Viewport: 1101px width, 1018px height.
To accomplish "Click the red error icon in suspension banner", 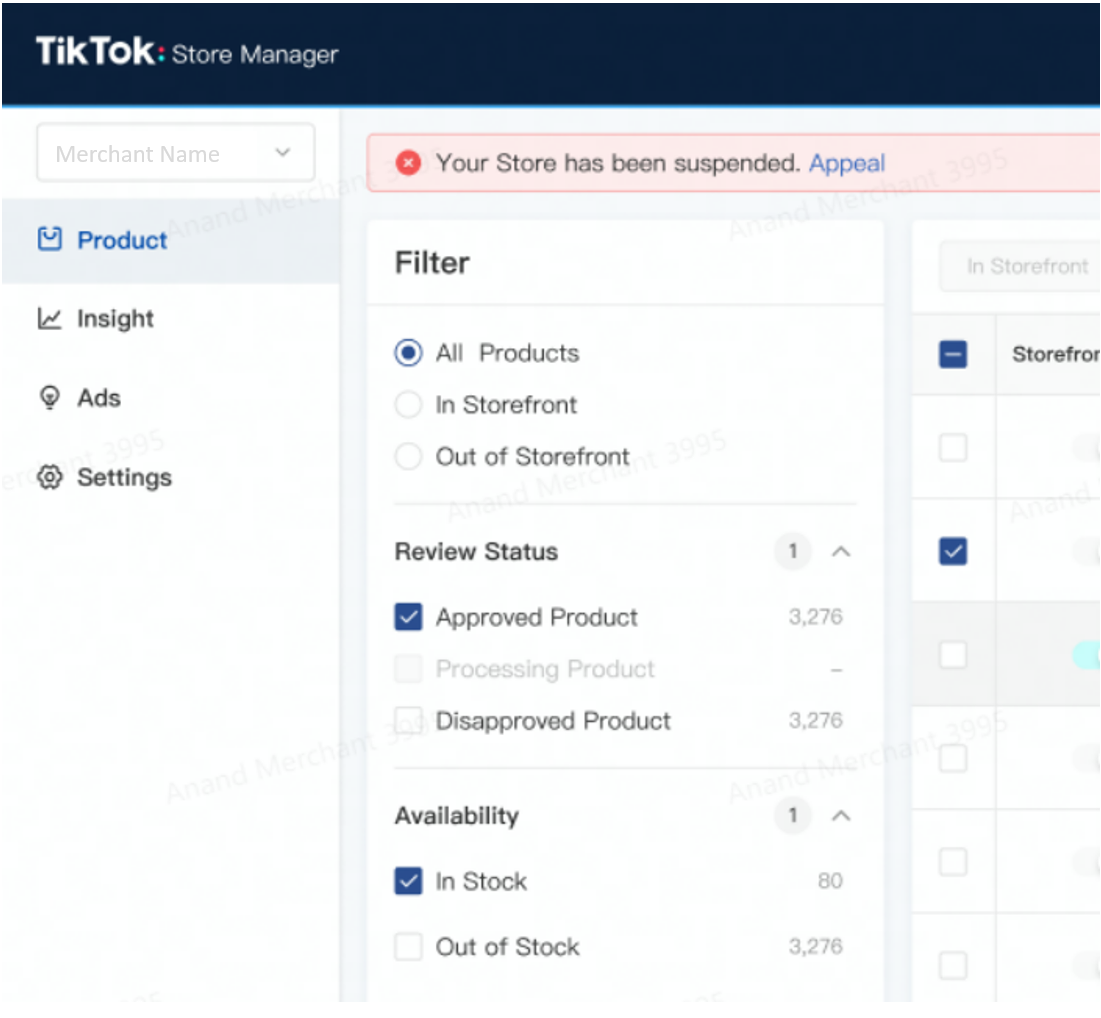I will coord(408,163).
